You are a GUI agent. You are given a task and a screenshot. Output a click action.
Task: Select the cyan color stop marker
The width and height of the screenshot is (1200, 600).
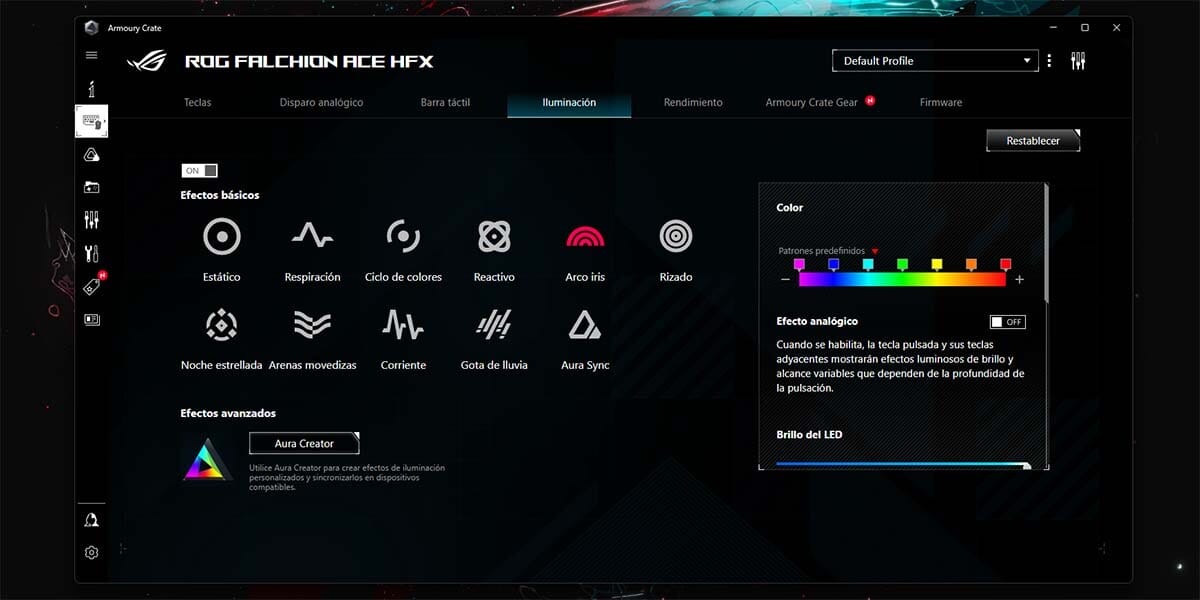coord(868,265)
